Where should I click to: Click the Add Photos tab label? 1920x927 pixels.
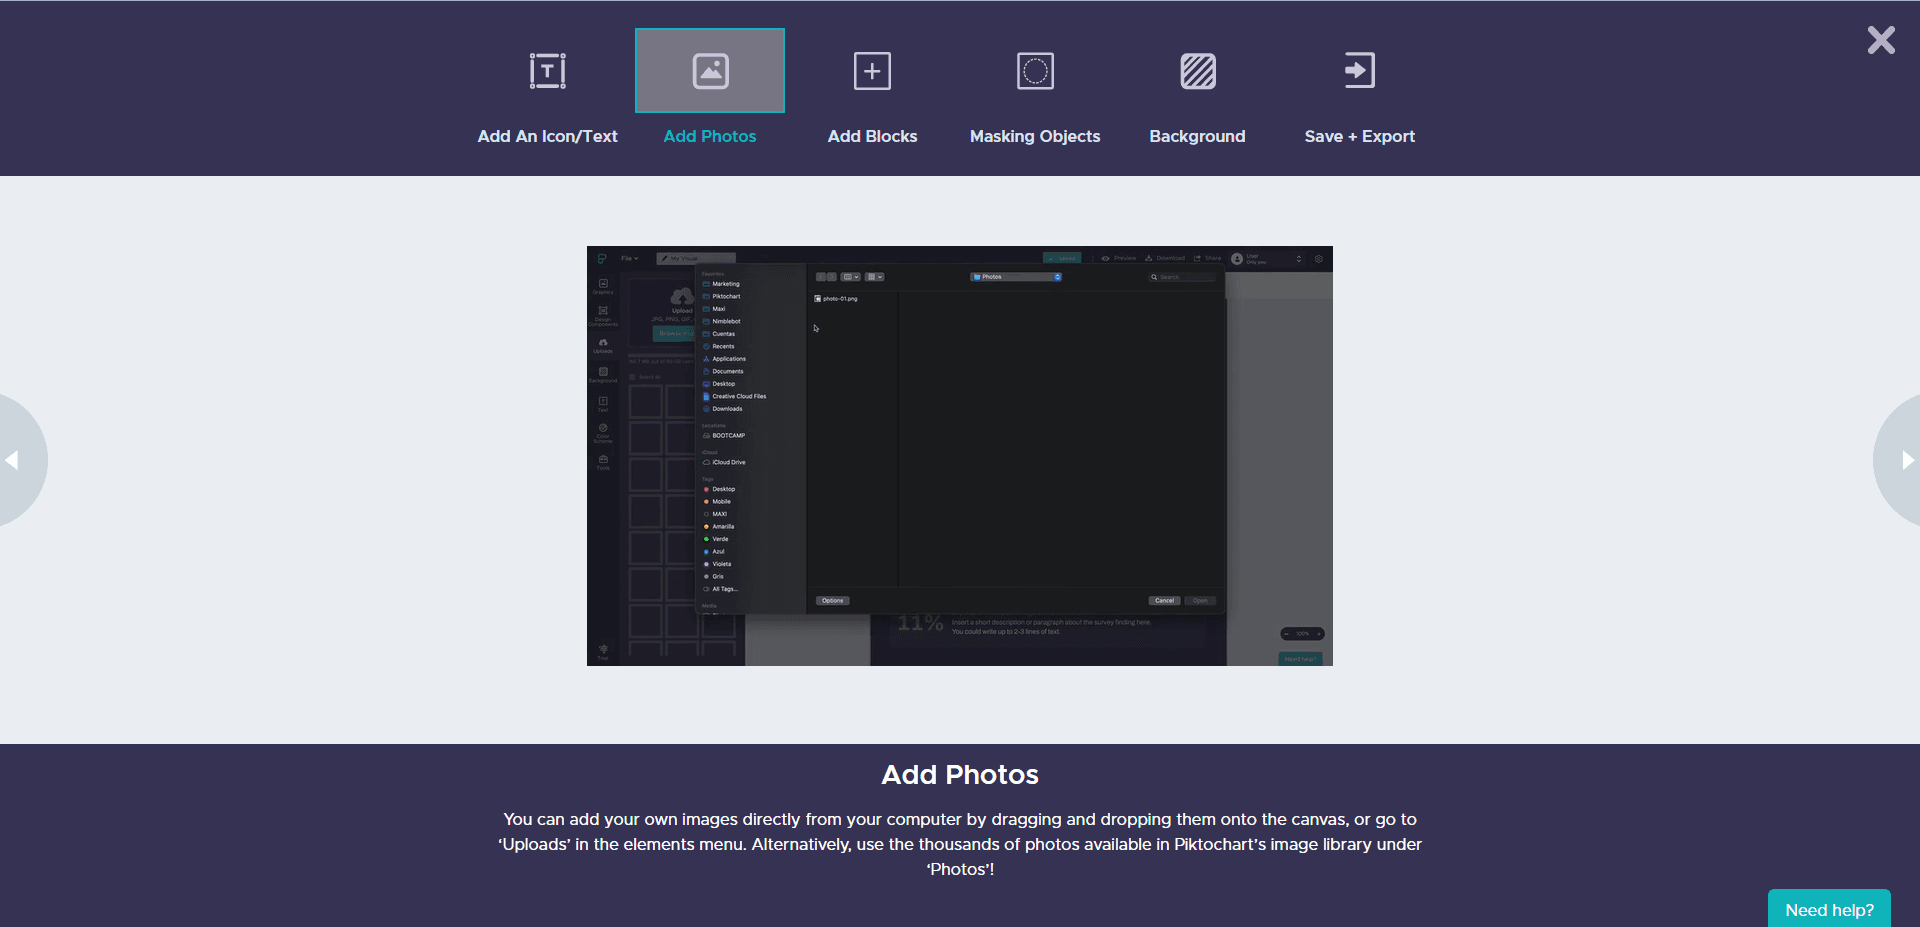[710, 136]
